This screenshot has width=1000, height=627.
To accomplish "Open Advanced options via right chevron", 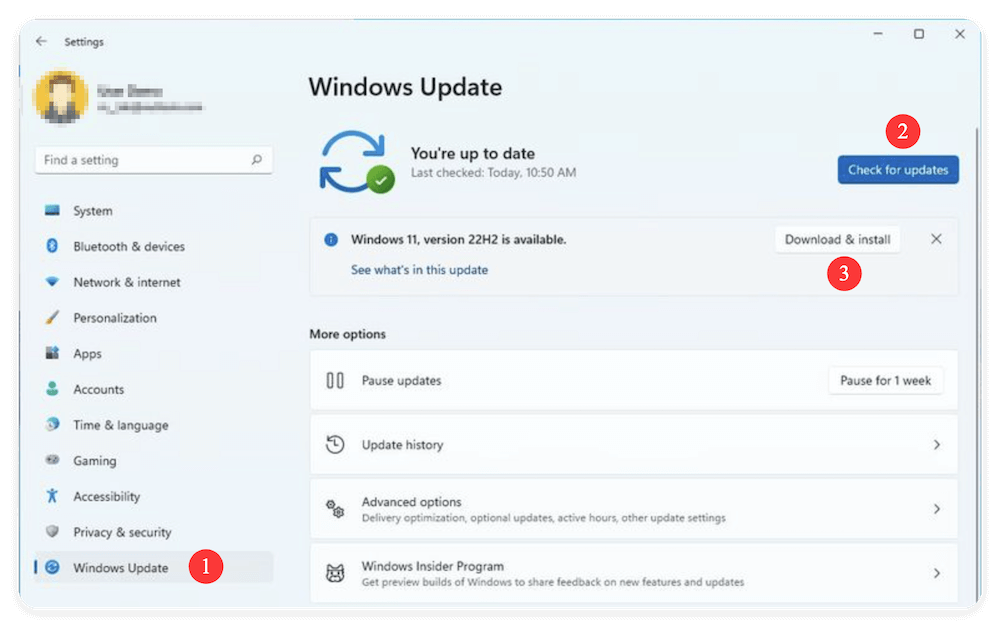I will point(936,509).
